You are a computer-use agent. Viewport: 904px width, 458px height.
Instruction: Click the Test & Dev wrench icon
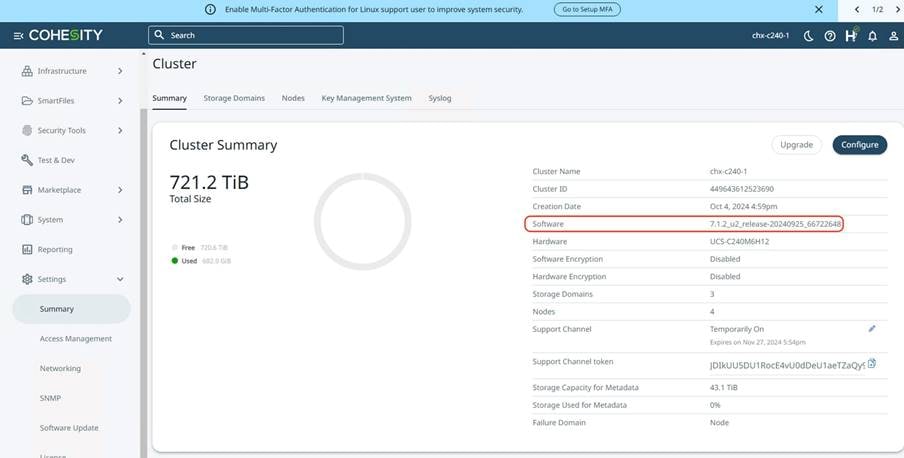point(27,160)
